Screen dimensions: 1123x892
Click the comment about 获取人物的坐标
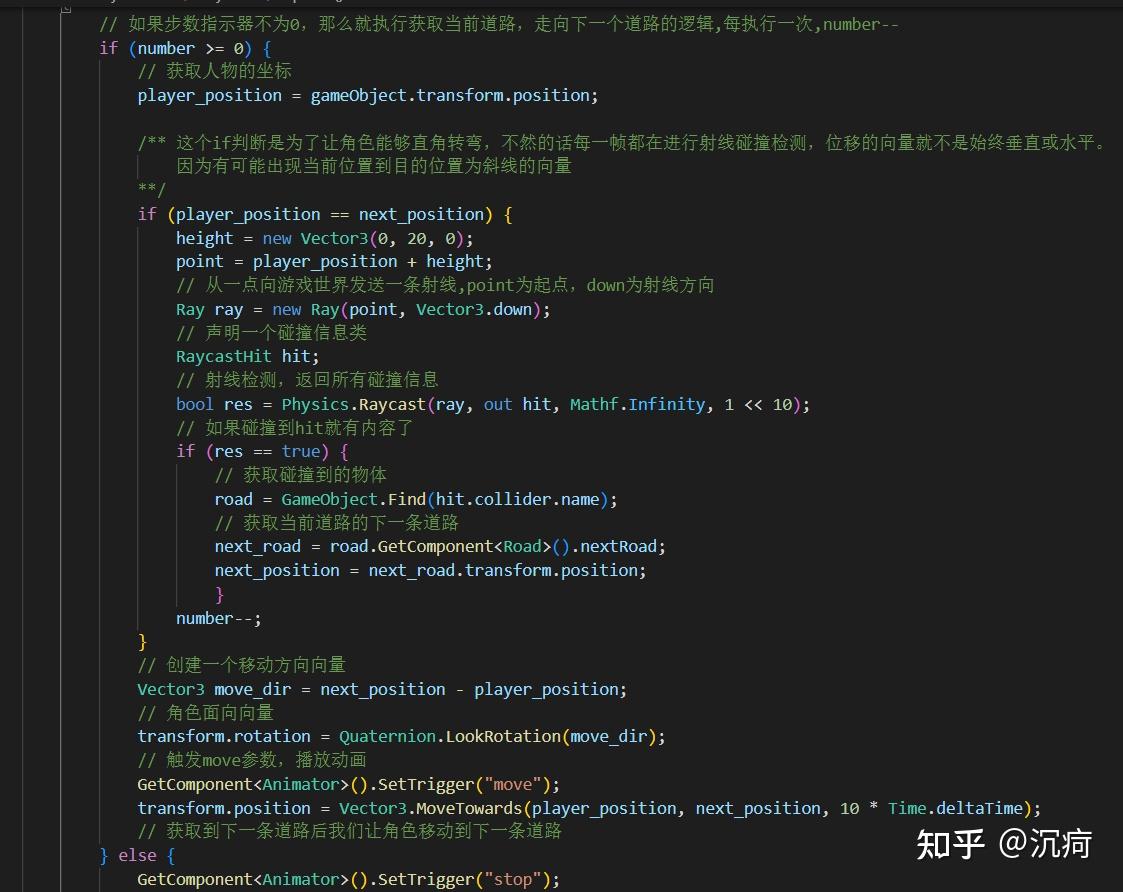(x=214, y=71)
